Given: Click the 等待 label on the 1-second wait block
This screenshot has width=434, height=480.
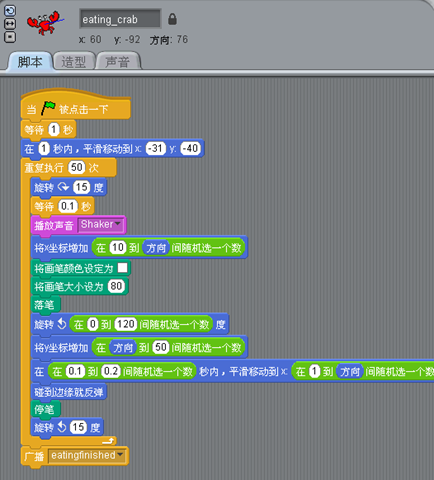Looking at the screenshot, I should tap(34, 130).
